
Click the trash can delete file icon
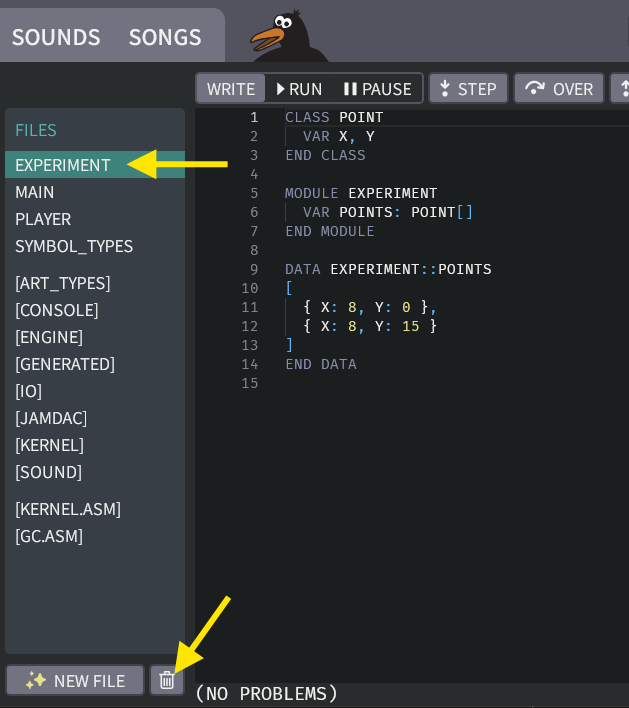167,680
